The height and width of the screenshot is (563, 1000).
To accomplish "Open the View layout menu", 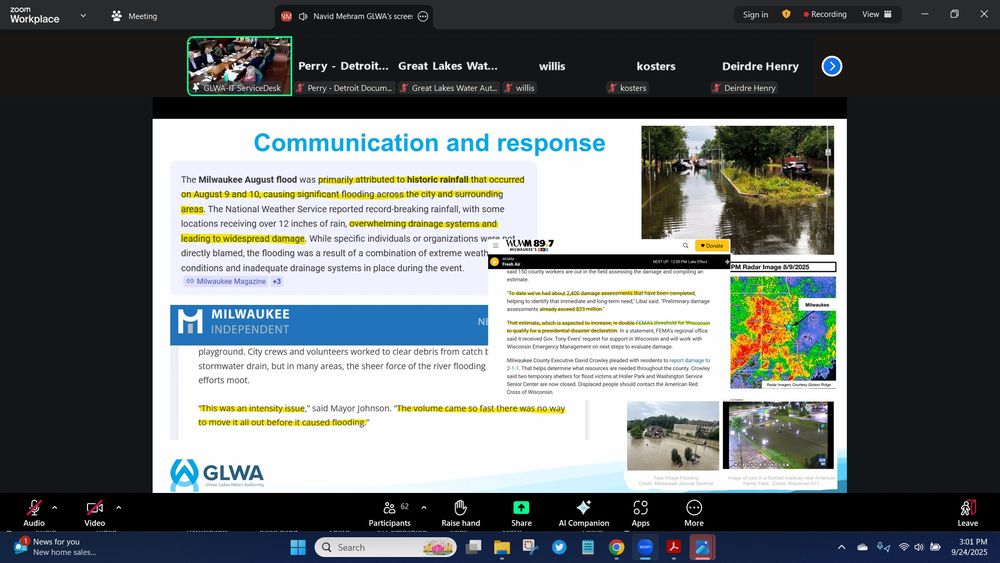I will coord(877,14).
